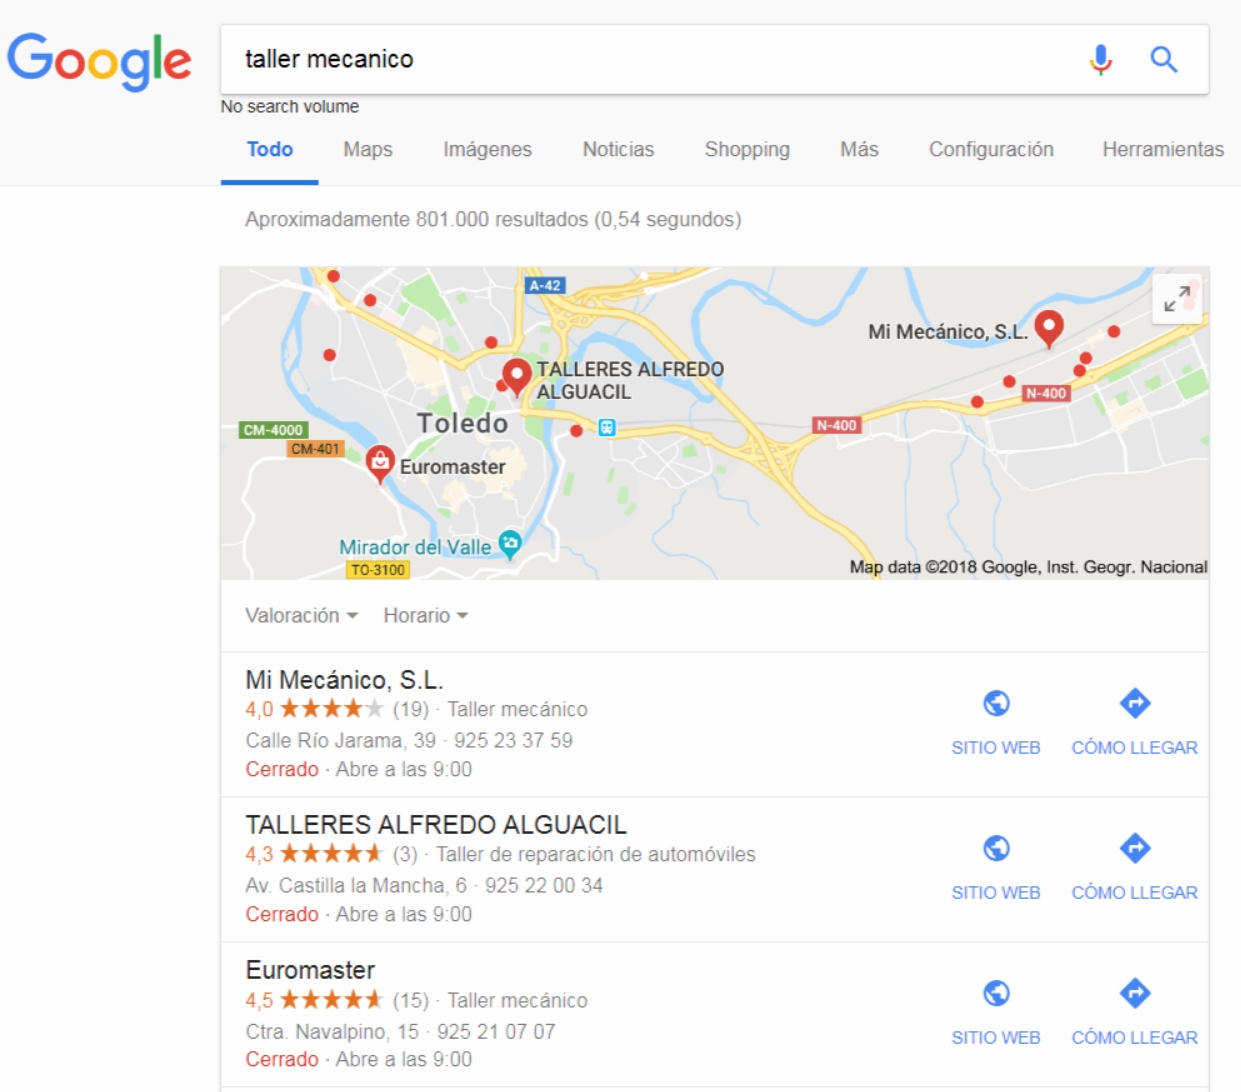Open the Euromaster listing title
The width and height of the screenshot is (1241, 1092).
pyautogui.click(x=310, y=970)
